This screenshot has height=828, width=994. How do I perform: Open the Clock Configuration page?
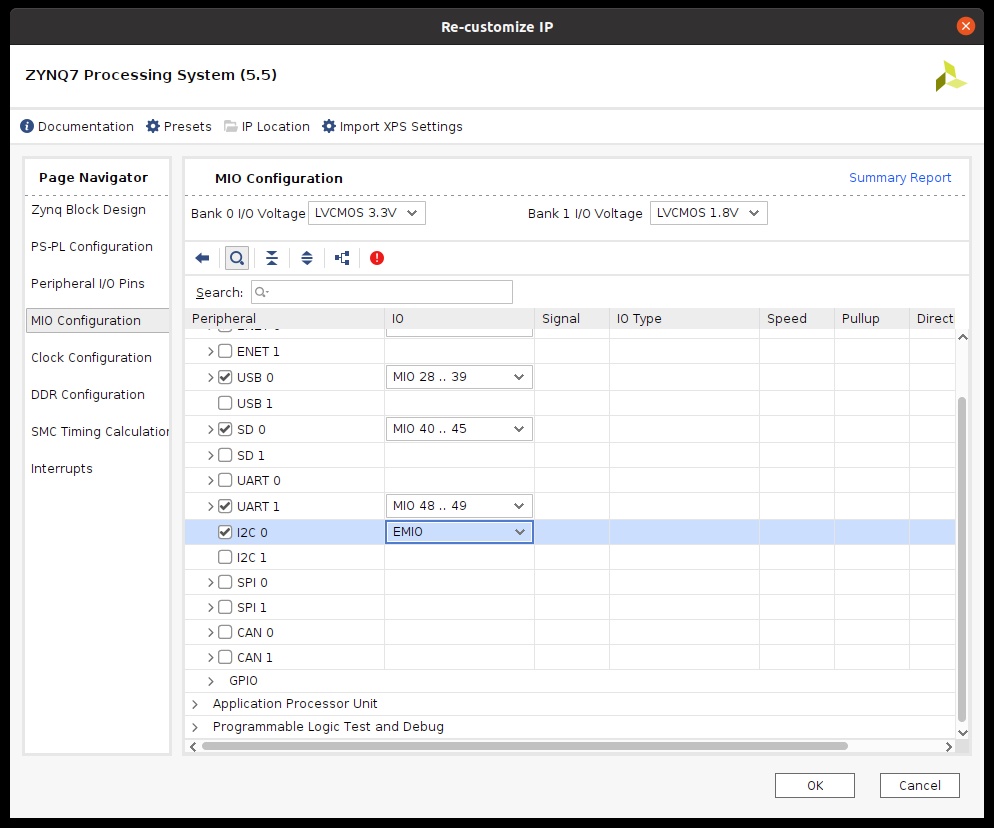(x=91, y=358)
